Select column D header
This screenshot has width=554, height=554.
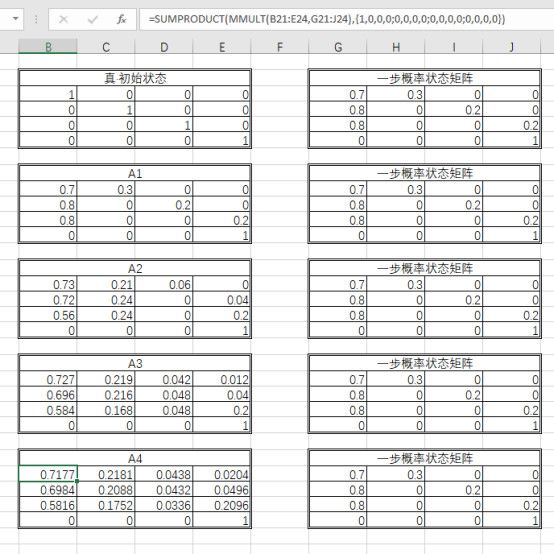[164, 47]
